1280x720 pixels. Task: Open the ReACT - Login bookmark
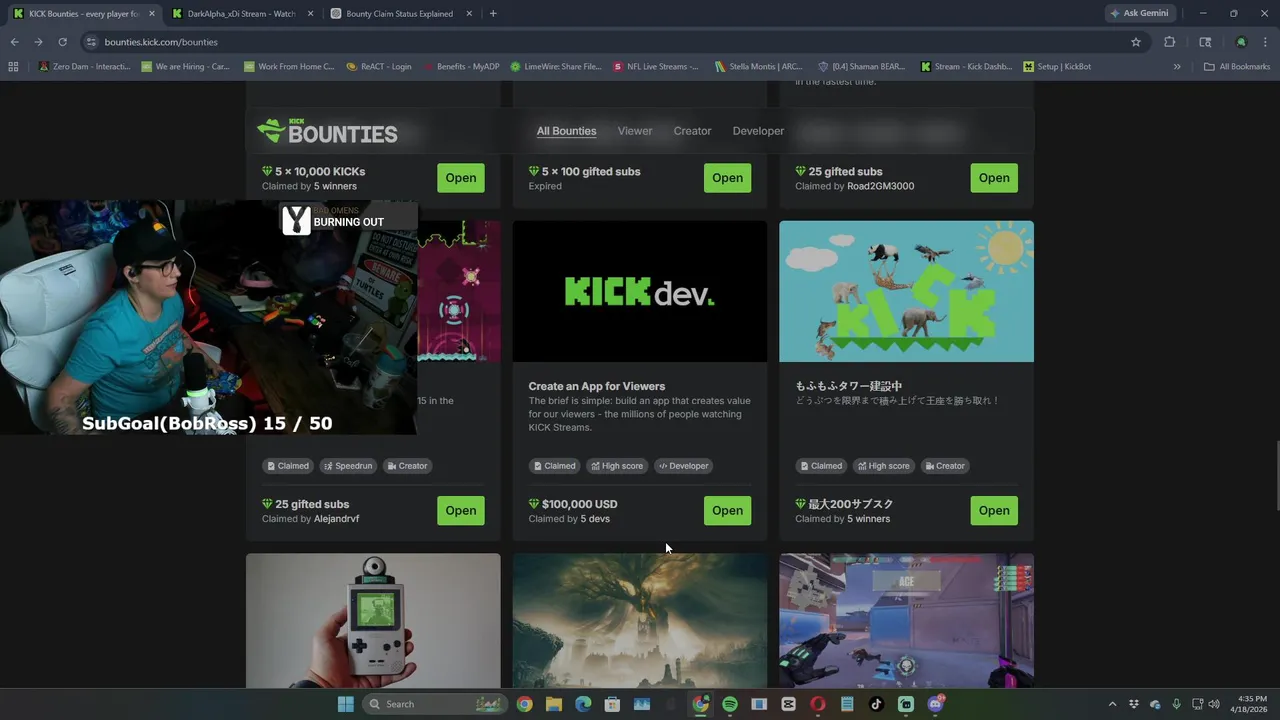pyautogui.click(x=379, y=67)
